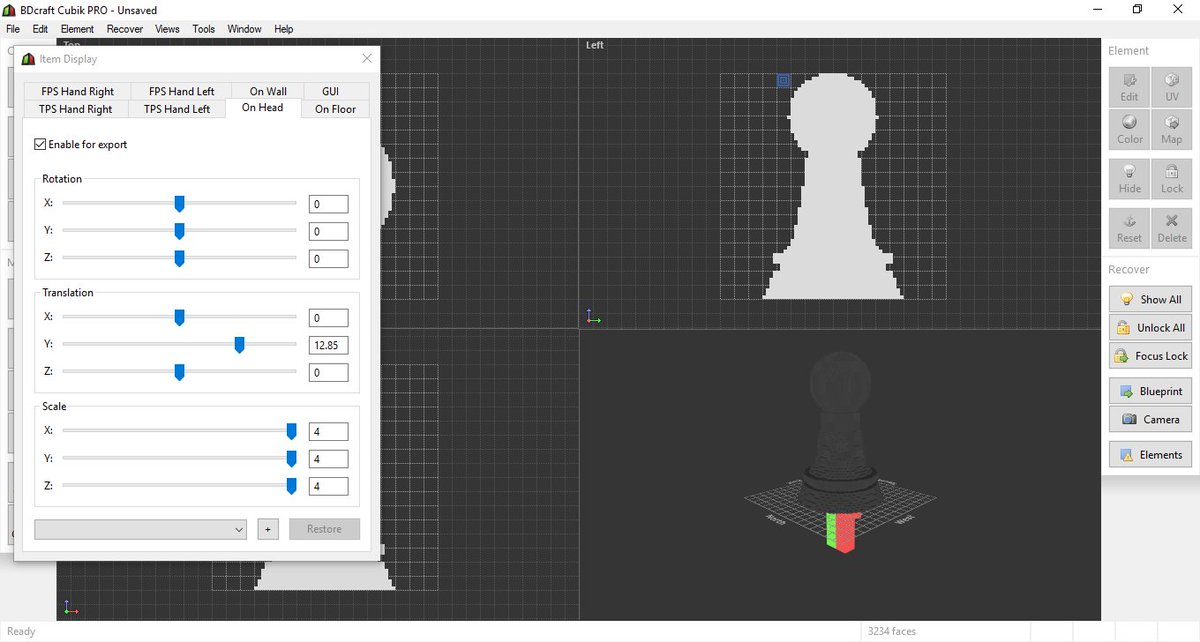Open the Map element tool
Screen dimensions: 1200x642
pos(1171,129)
